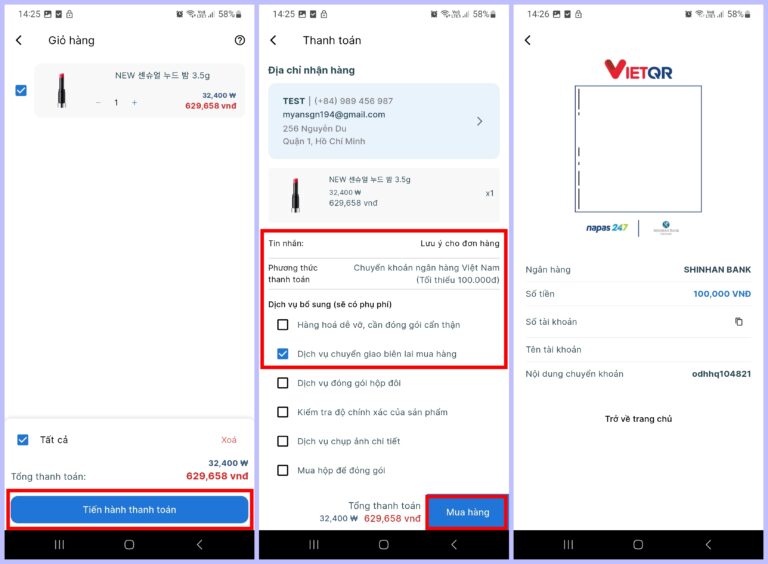Open recent apps on the checkout screen
The image size is (768, 564).
(314, 544)
